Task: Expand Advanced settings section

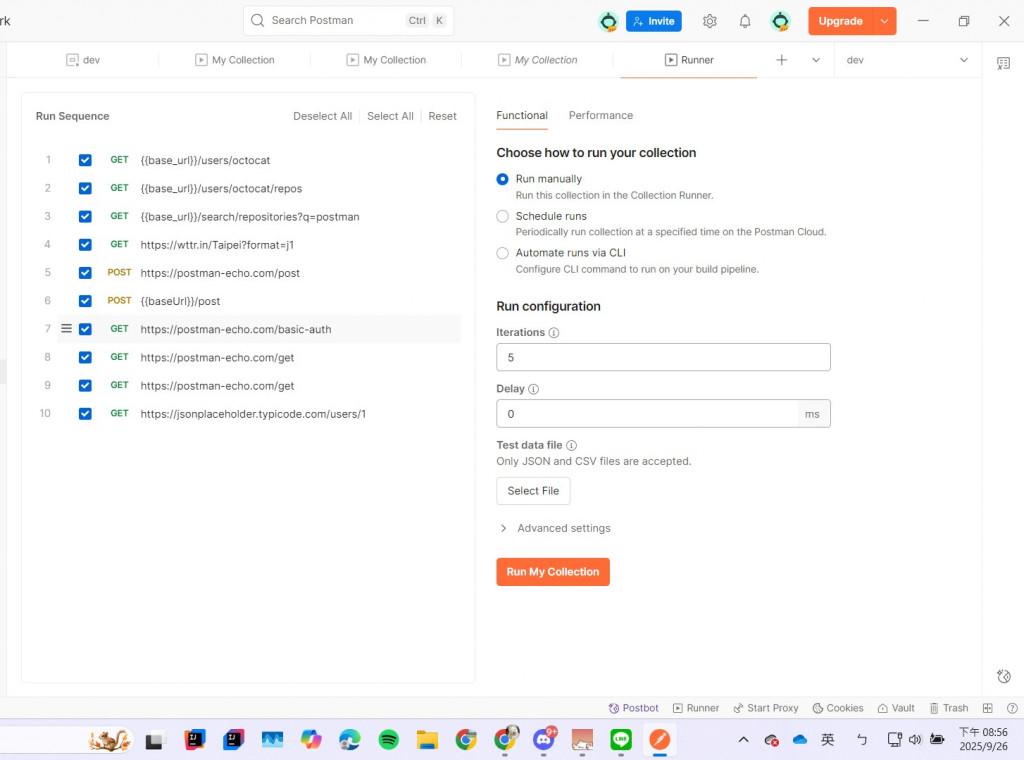Action: [556, 528]
